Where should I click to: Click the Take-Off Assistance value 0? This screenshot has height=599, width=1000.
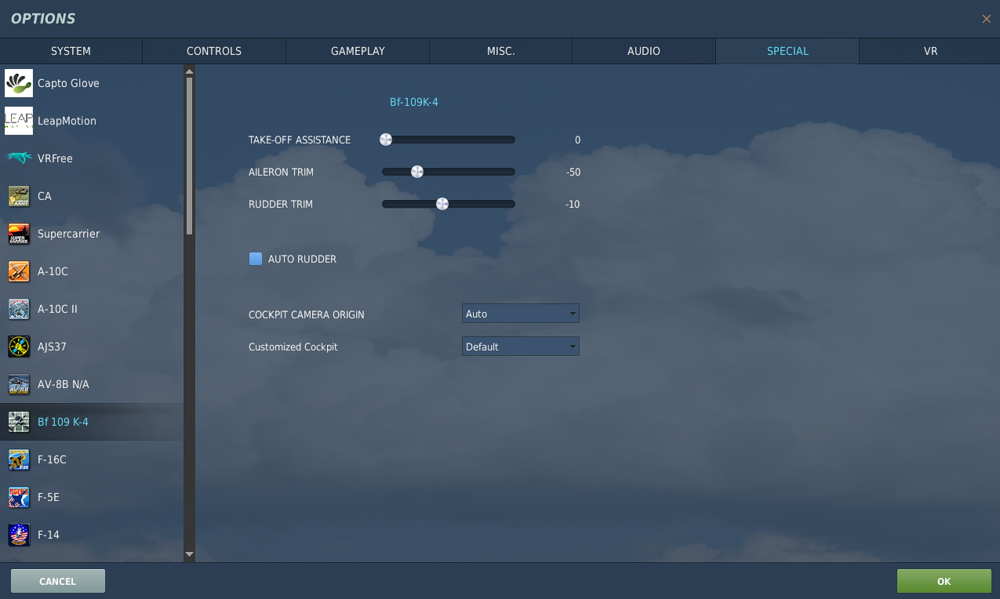click(x=577, y=140)
